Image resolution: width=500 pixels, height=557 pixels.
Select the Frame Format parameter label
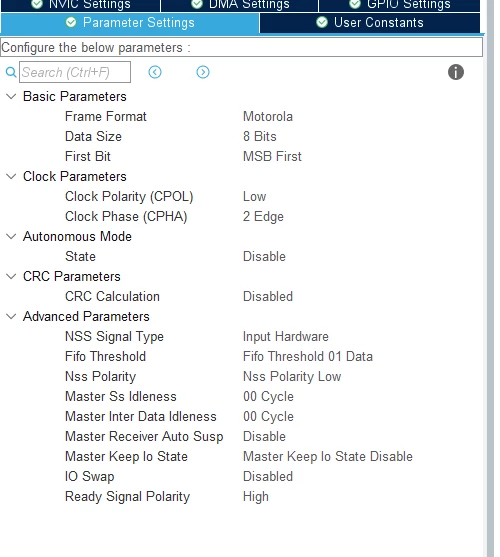pyautogui.click(x=106, y=117)
